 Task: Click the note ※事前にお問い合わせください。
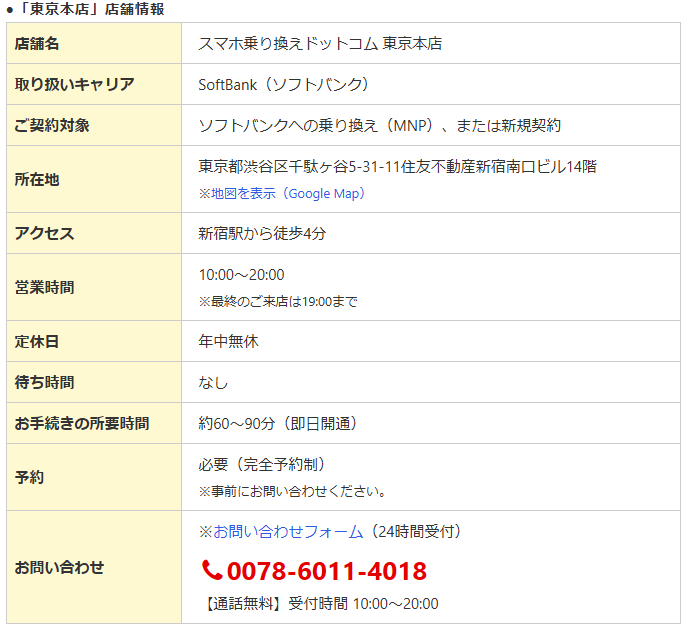292,491
